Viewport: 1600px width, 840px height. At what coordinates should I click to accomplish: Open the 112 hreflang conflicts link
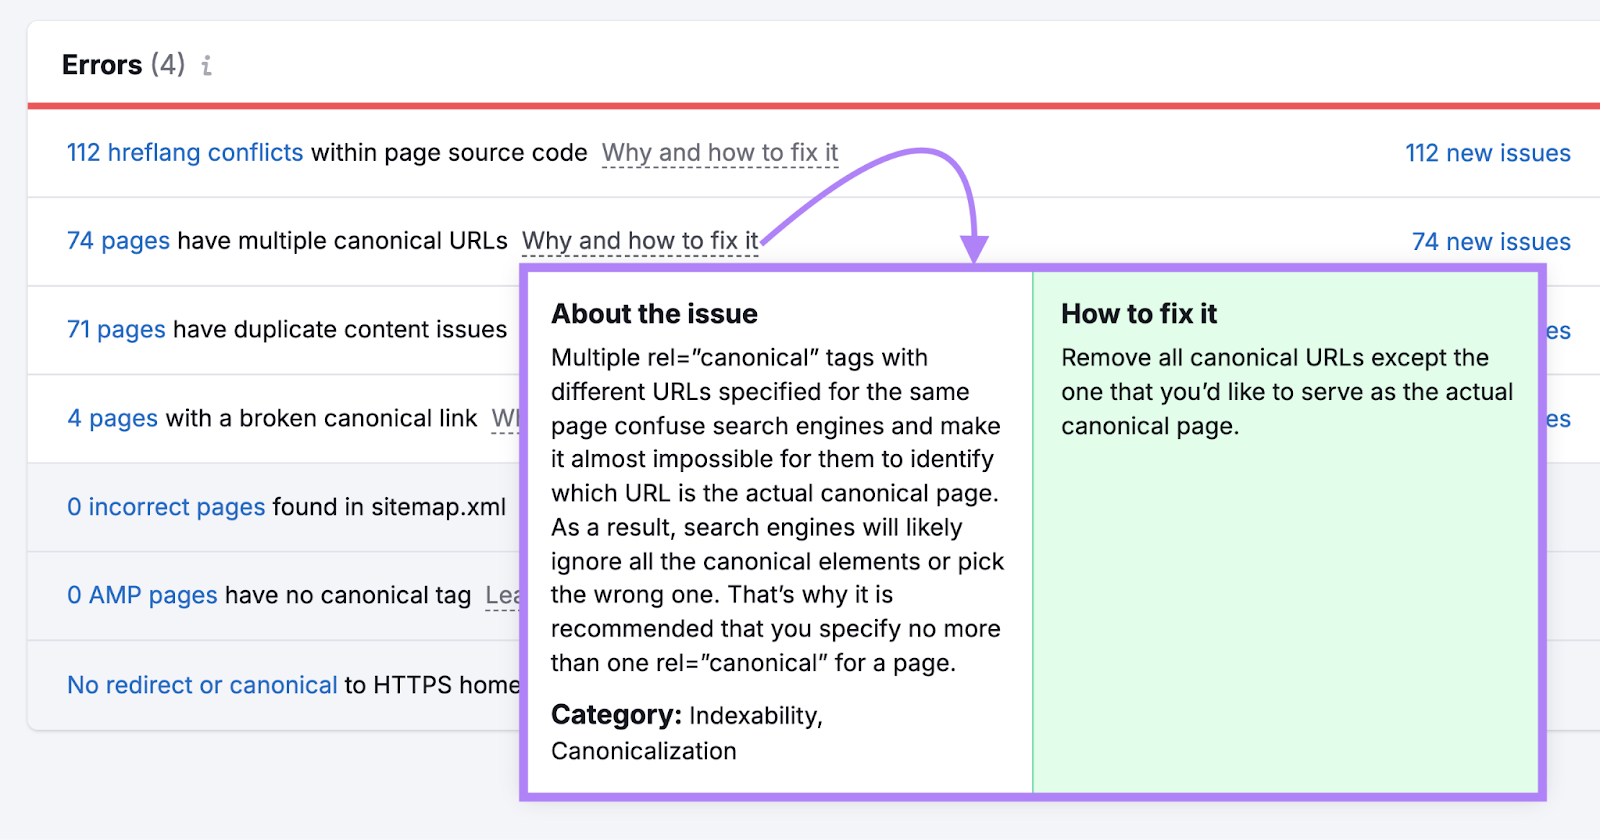(x=184, y=153)
